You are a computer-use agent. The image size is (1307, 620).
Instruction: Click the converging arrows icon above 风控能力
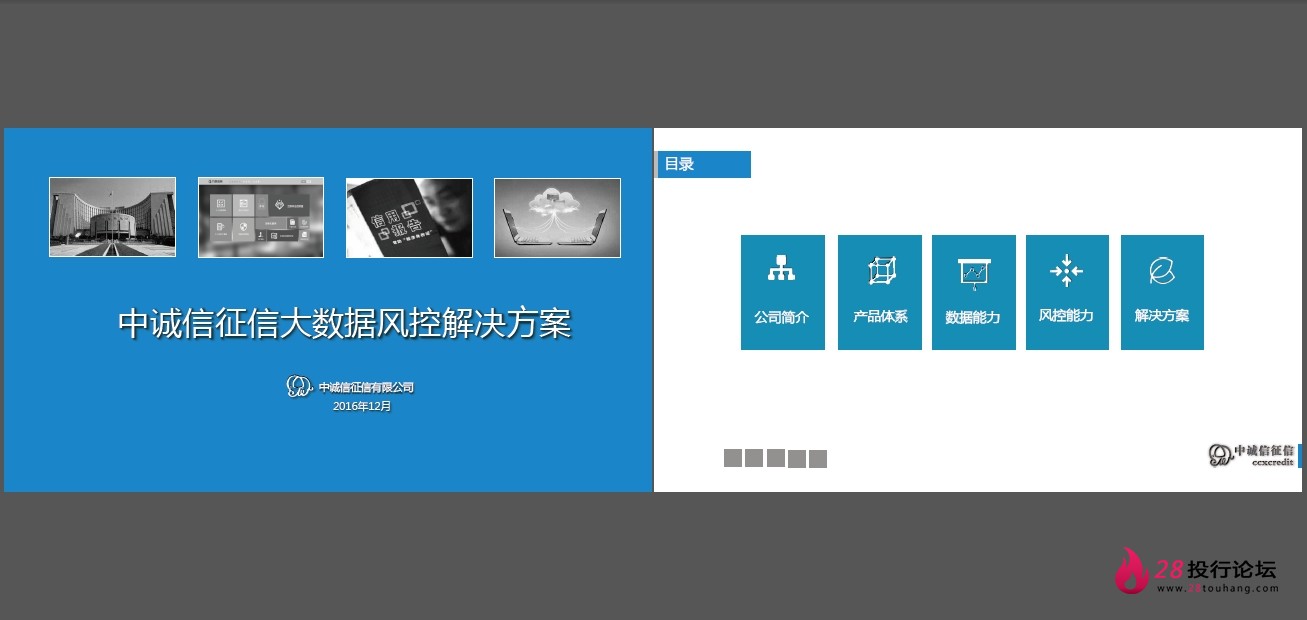[x=1067, y=270]
